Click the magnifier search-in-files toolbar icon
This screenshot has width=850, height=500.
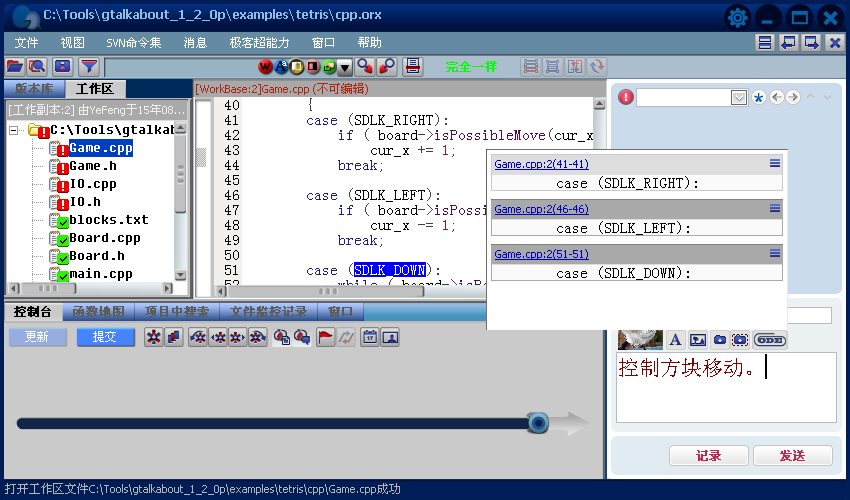tap(38, 67)
